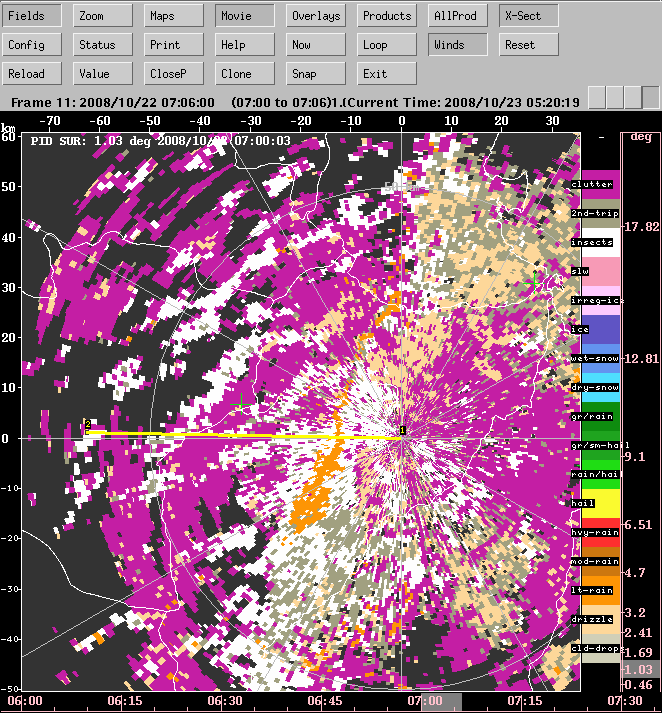Toggle the Movie control panel
Screen dimensions: 662x713
click(245, 16)
